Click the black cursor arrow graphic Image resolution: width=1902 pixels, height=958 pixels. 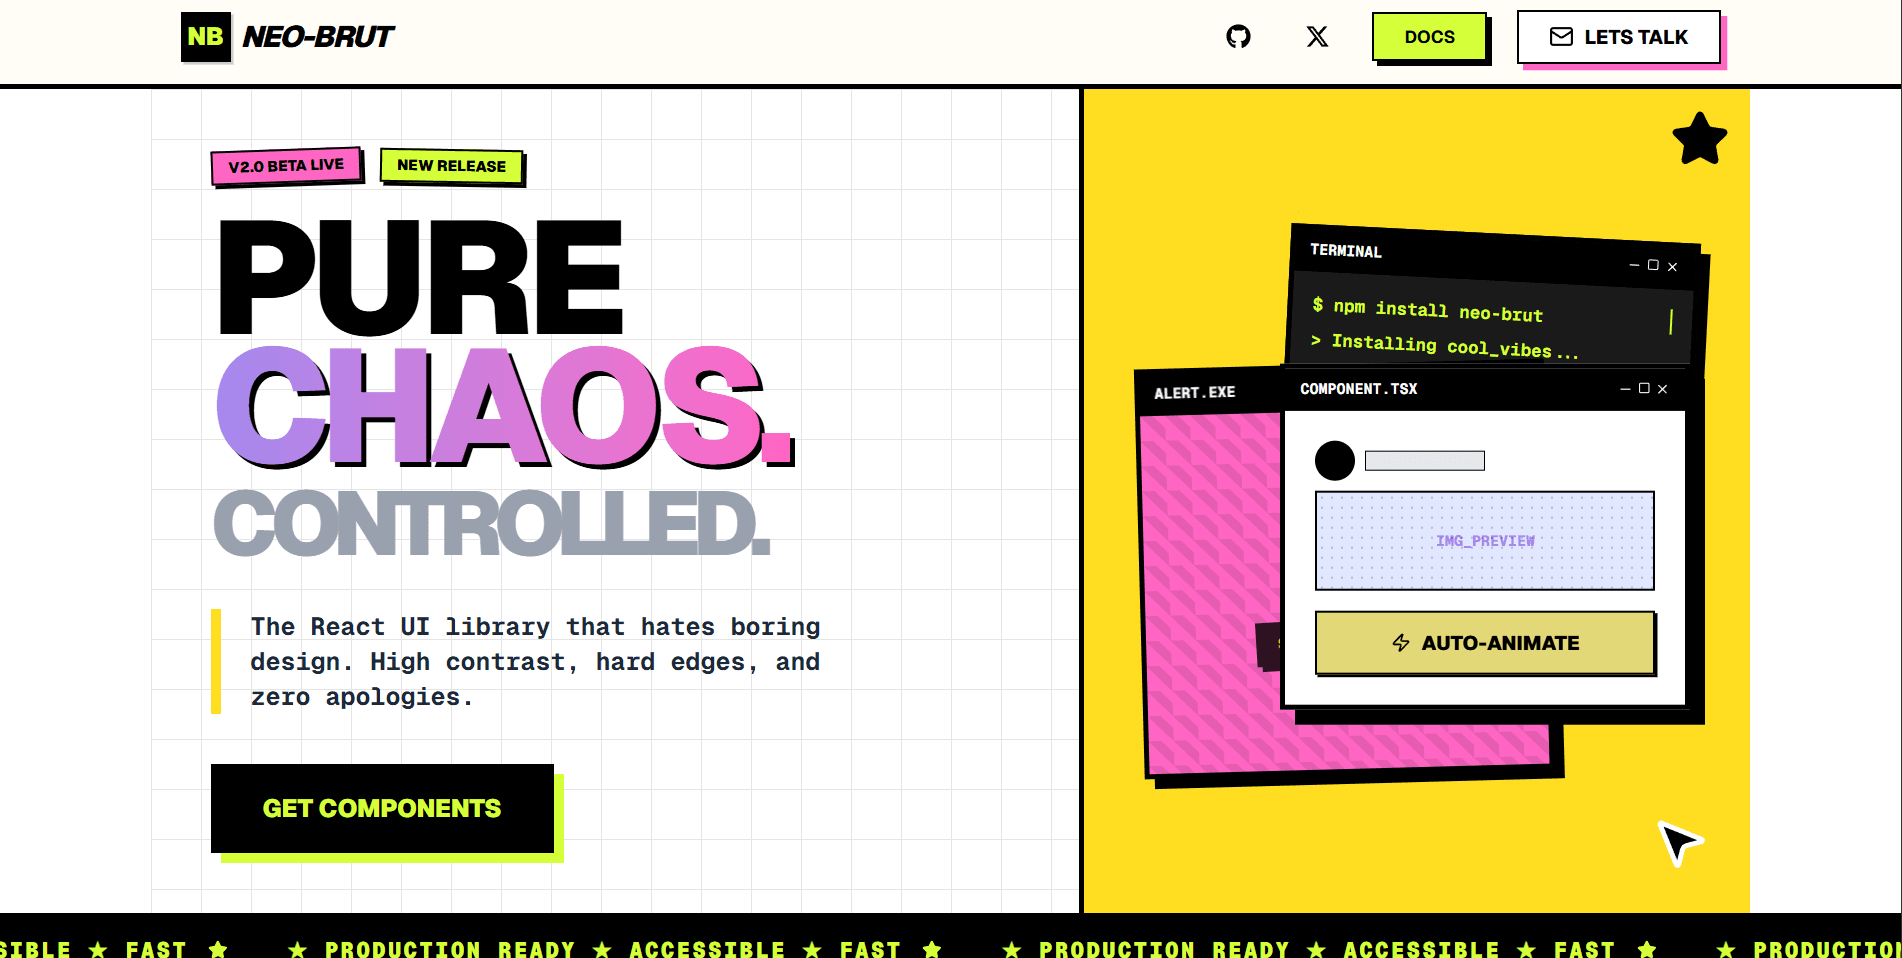pyautogui.click(x=1678, y=842)
